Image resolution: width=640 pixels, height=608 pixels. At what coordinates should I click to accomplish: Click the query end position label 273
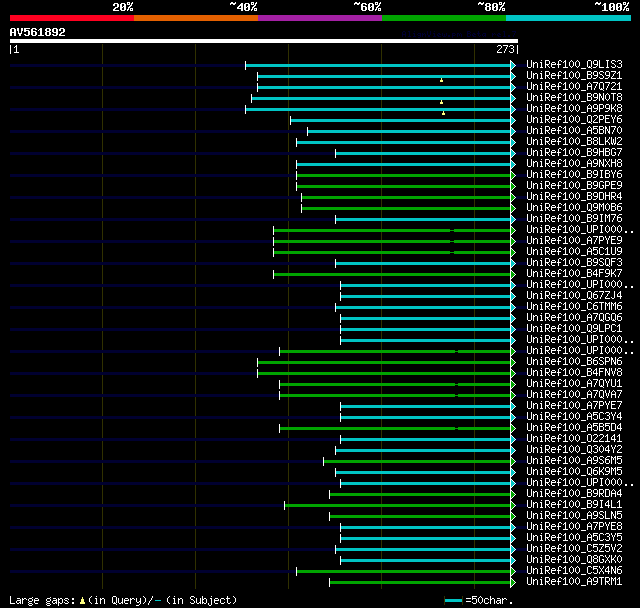coord(505,49)
